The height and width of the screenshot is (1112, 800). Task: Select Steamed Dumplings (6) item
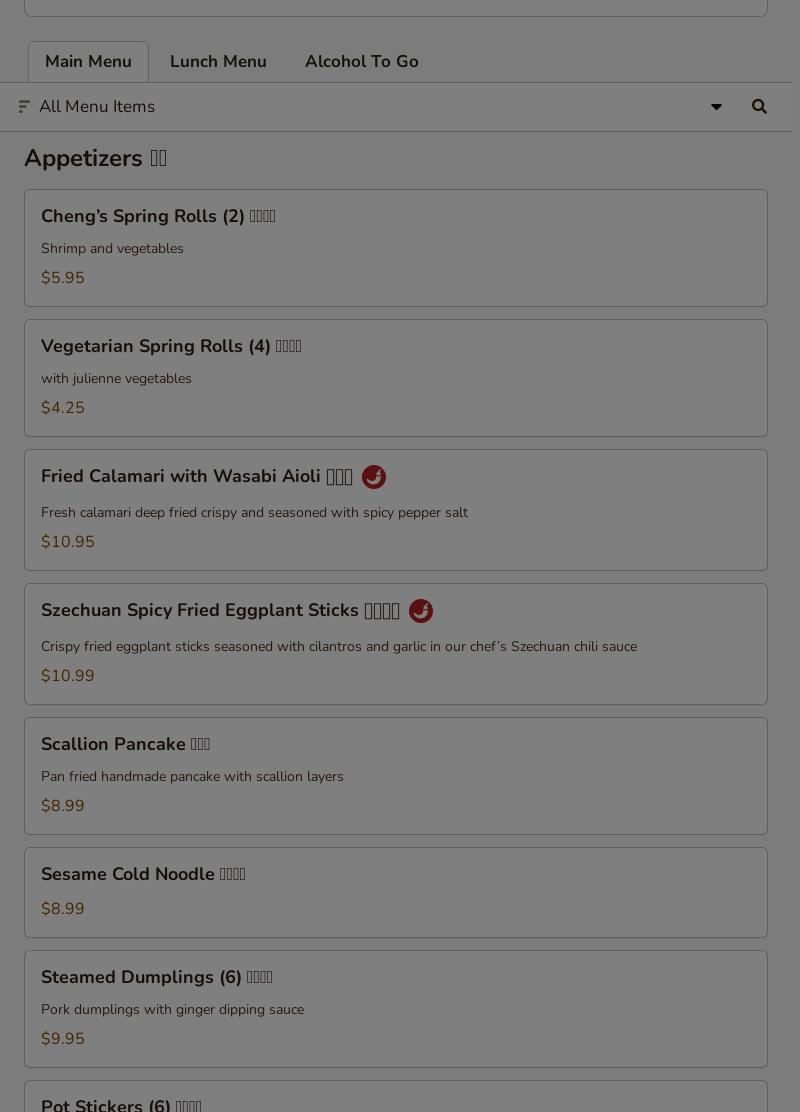pyautogui.click(x=396, y=1009)
